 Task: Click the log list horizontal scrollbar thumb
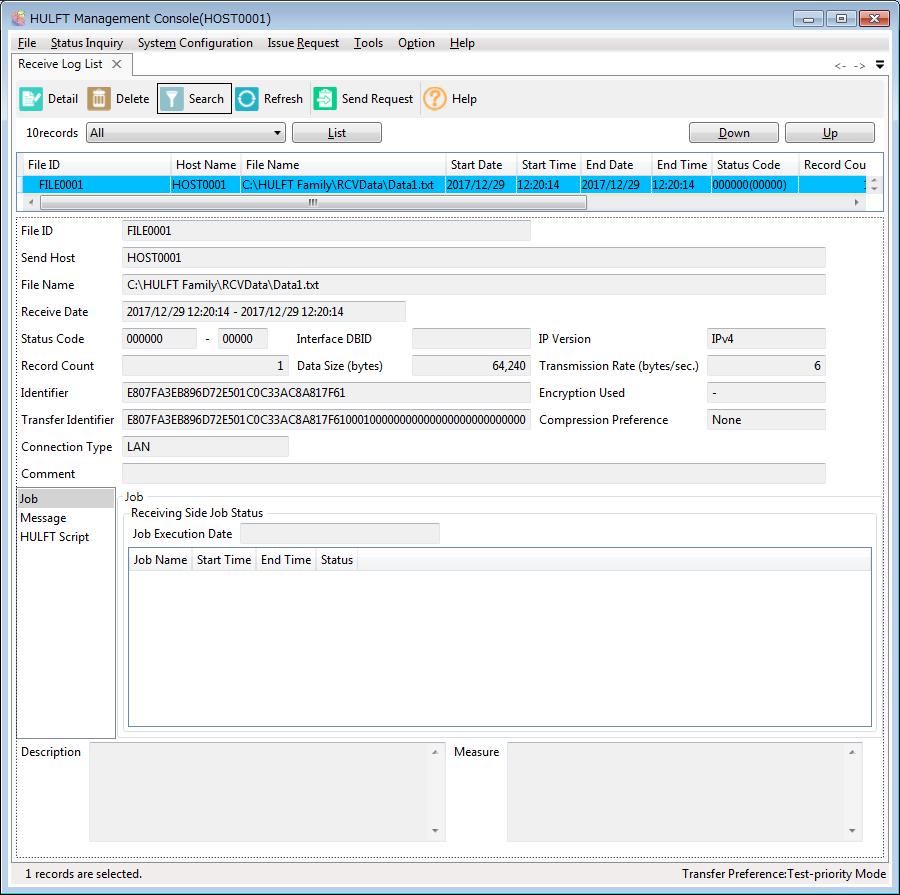(313, 203)
